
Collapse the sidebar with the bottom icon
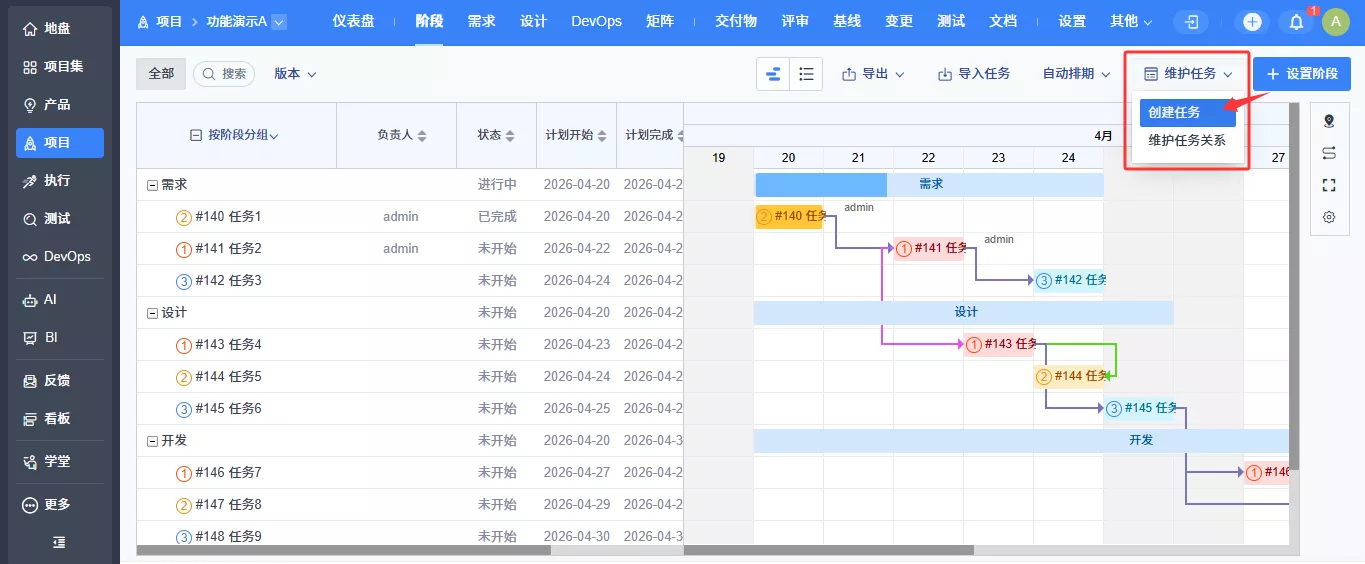[59, 542]
